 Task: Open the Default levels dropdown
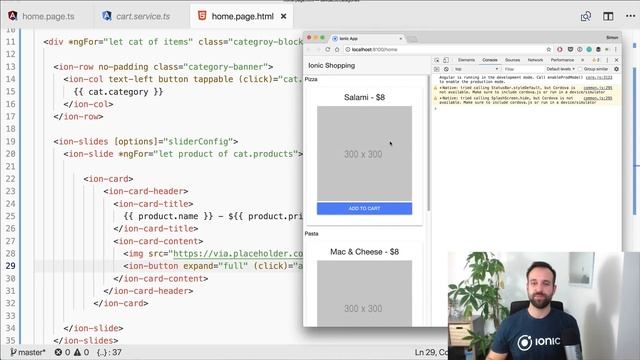click(560, 69)
